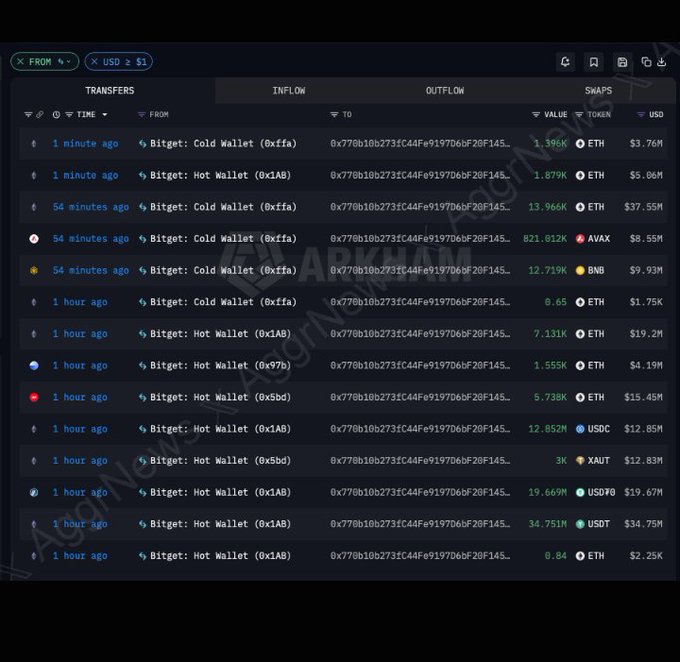Click the alert bell icon

[x=565, y=62]
